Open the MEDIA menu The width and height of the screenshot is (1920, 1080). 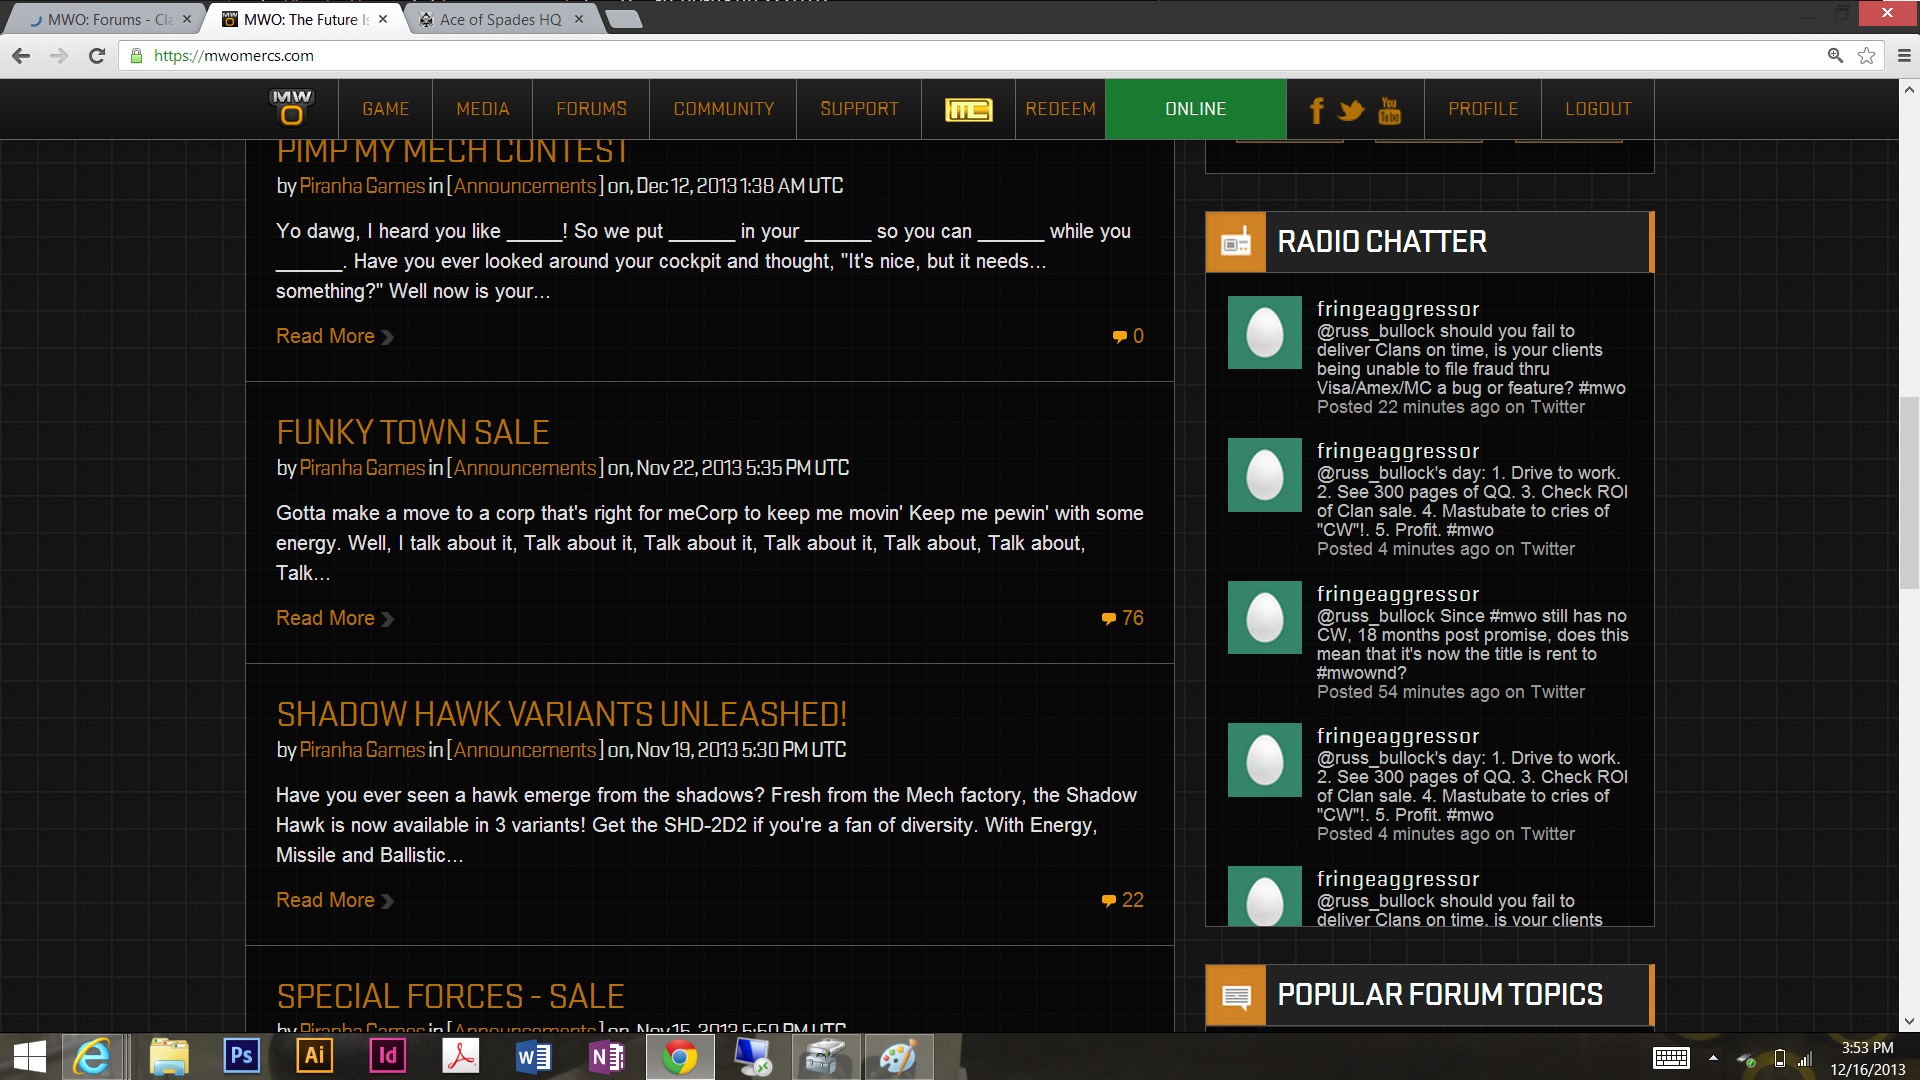point(483,109)
